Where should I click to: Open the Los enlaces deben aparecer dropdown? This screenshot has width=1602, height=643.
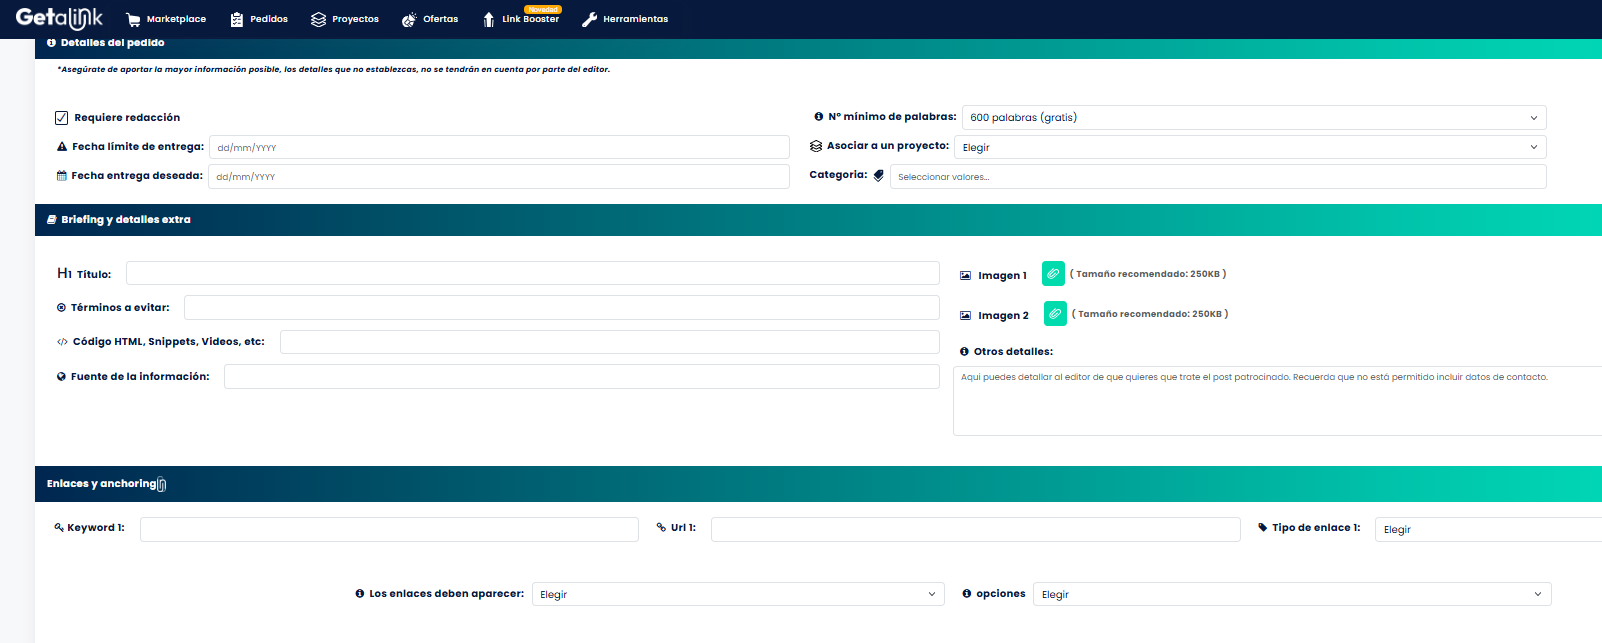[737, 595]
